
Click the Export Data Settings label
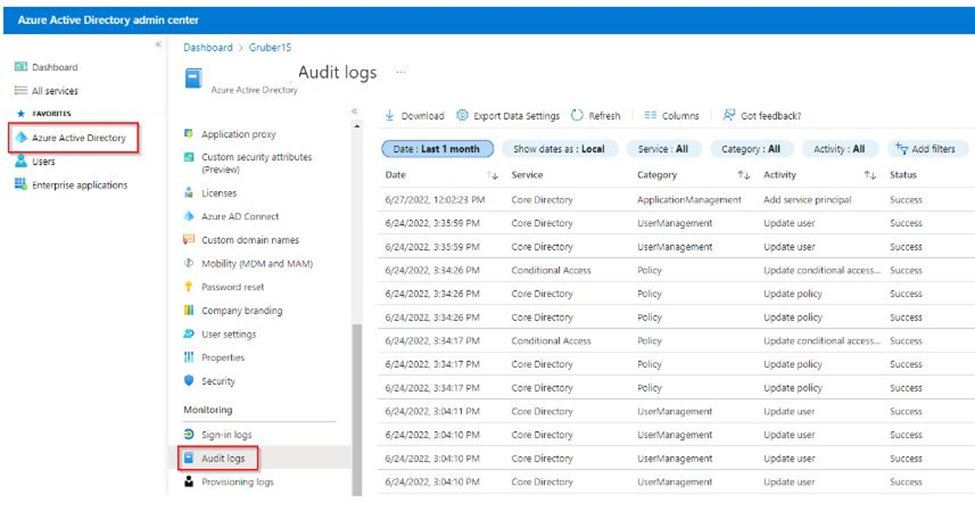click(x=517, y=116)
